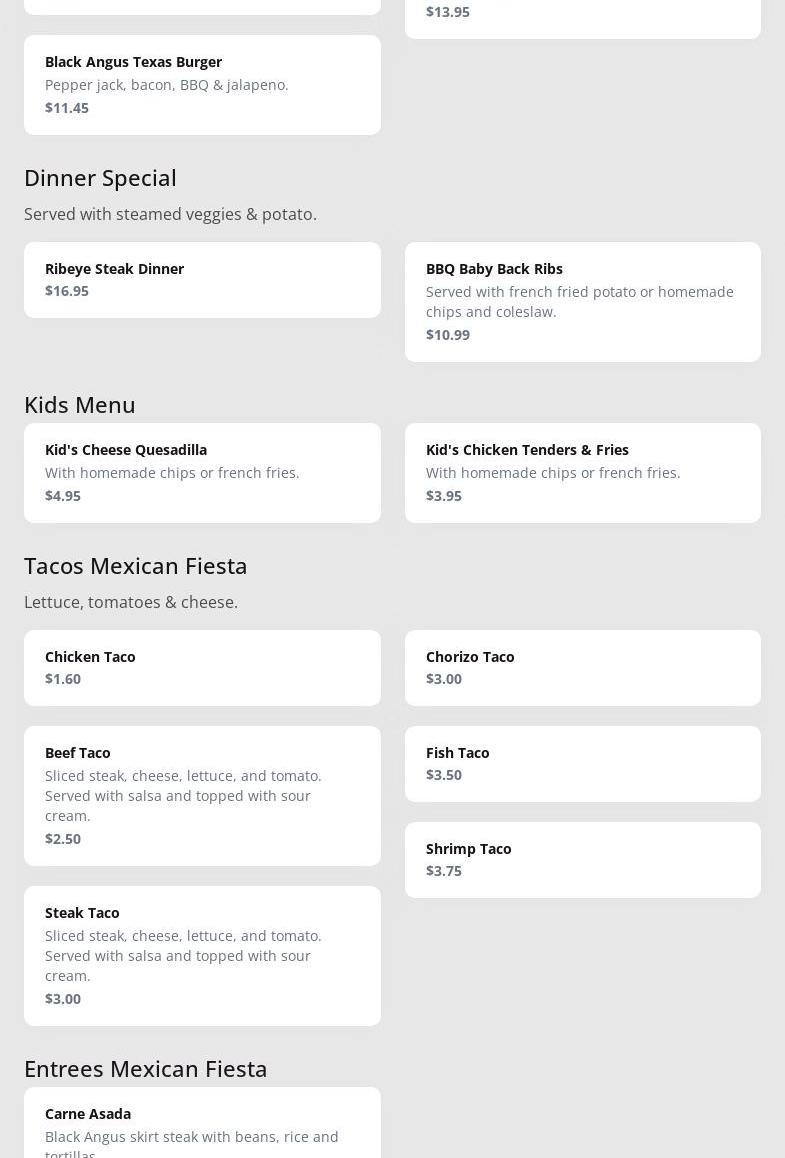Select the Black Angus Texas Burger item
785x1158 pixels.
[x=202, y=84]
